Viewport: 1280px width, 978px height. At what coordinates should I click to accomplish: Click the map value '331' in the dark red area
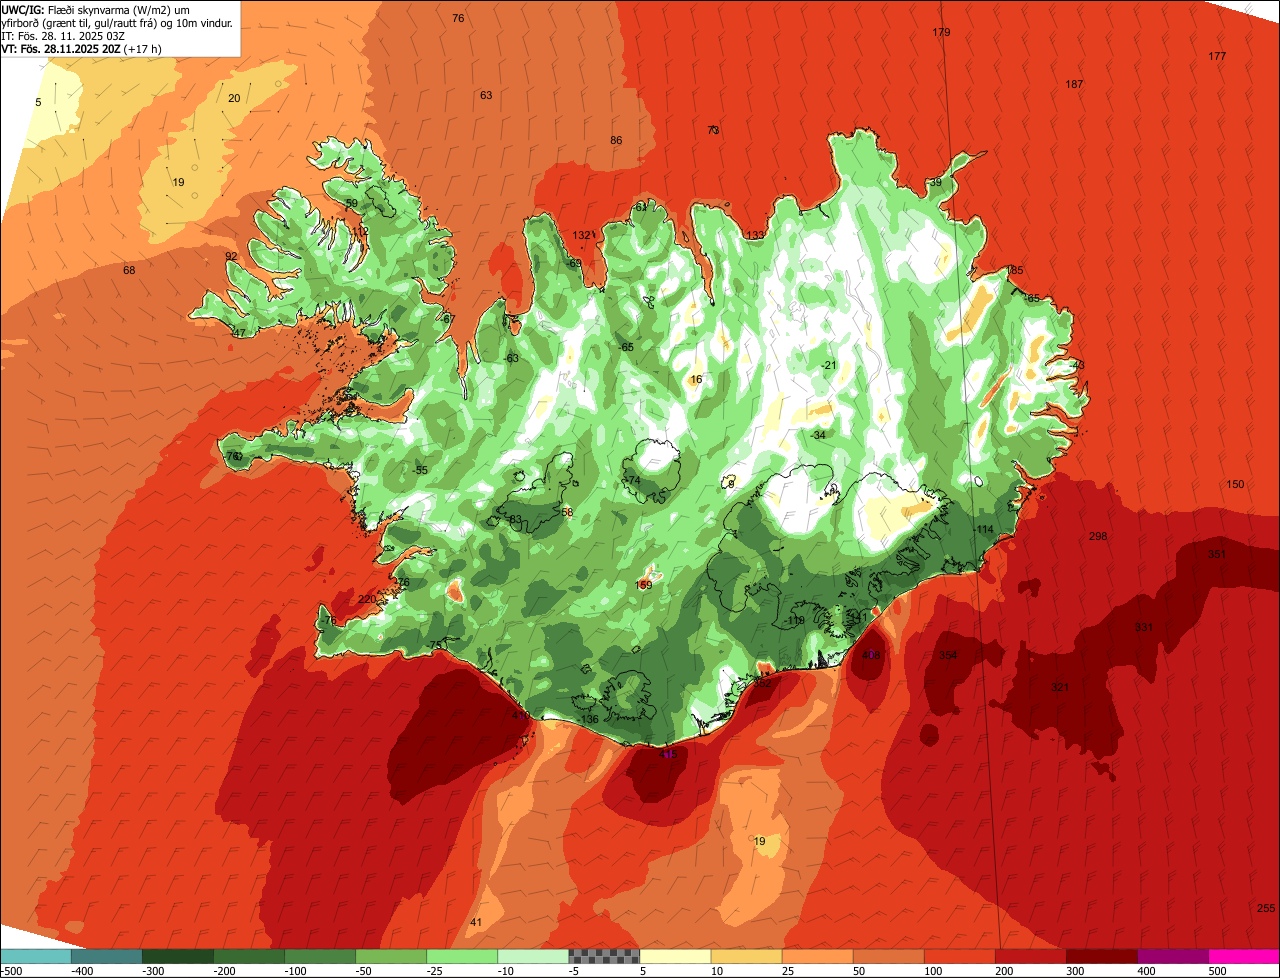[1144, 627]
